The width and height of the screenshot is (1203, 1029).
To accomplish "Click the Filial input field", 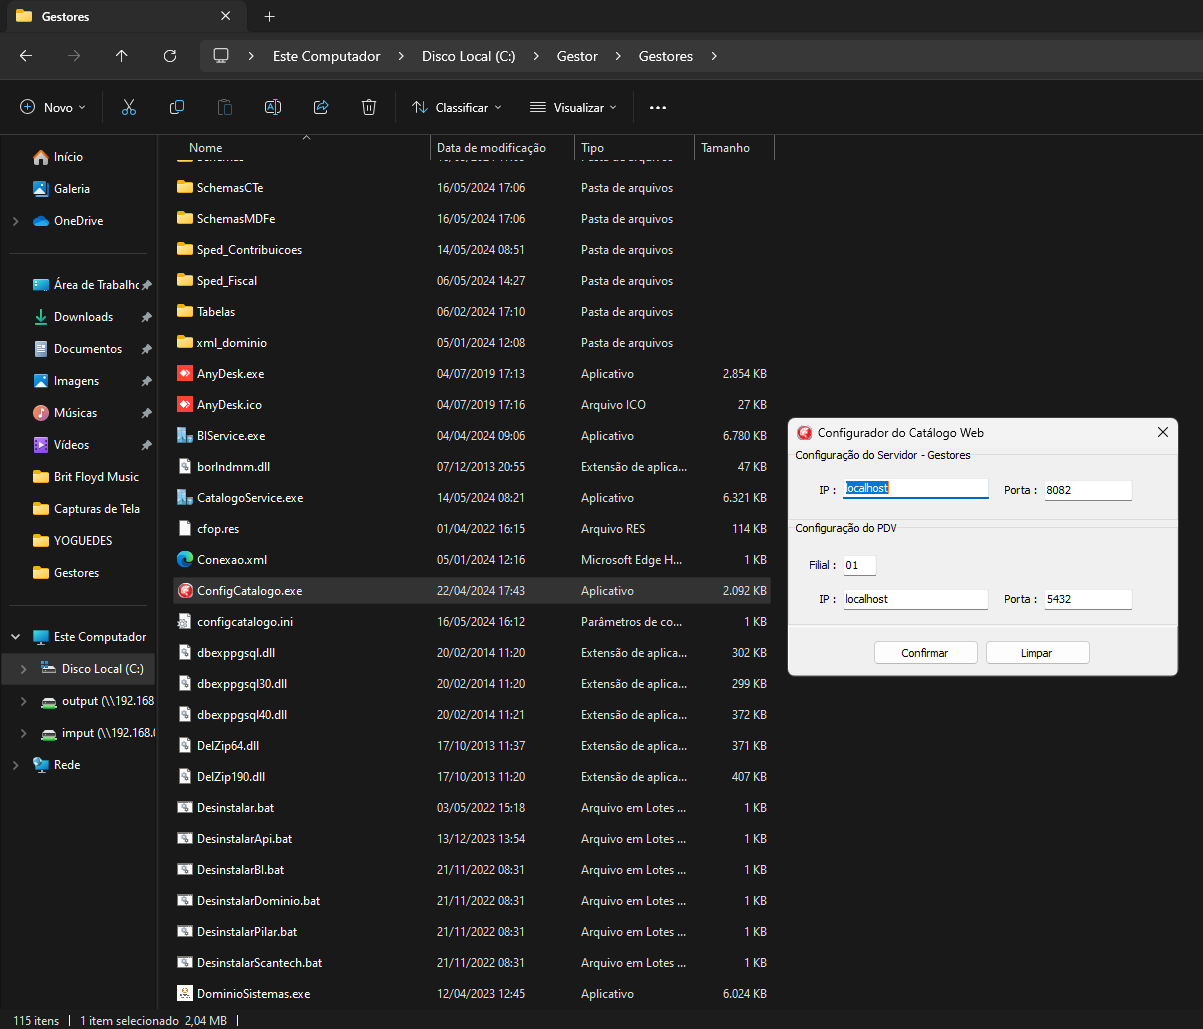I will coord(859,566).
